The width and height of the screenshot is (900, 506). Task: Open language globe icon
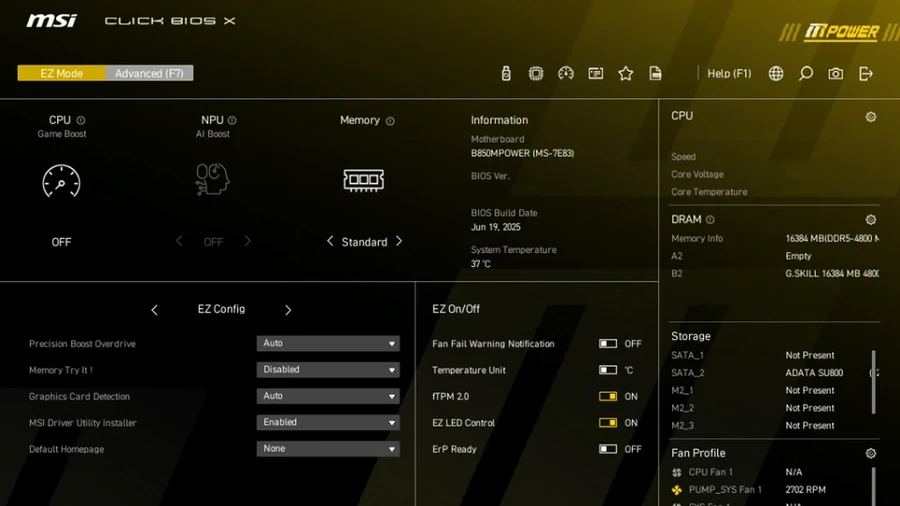(x=776, y=73)
